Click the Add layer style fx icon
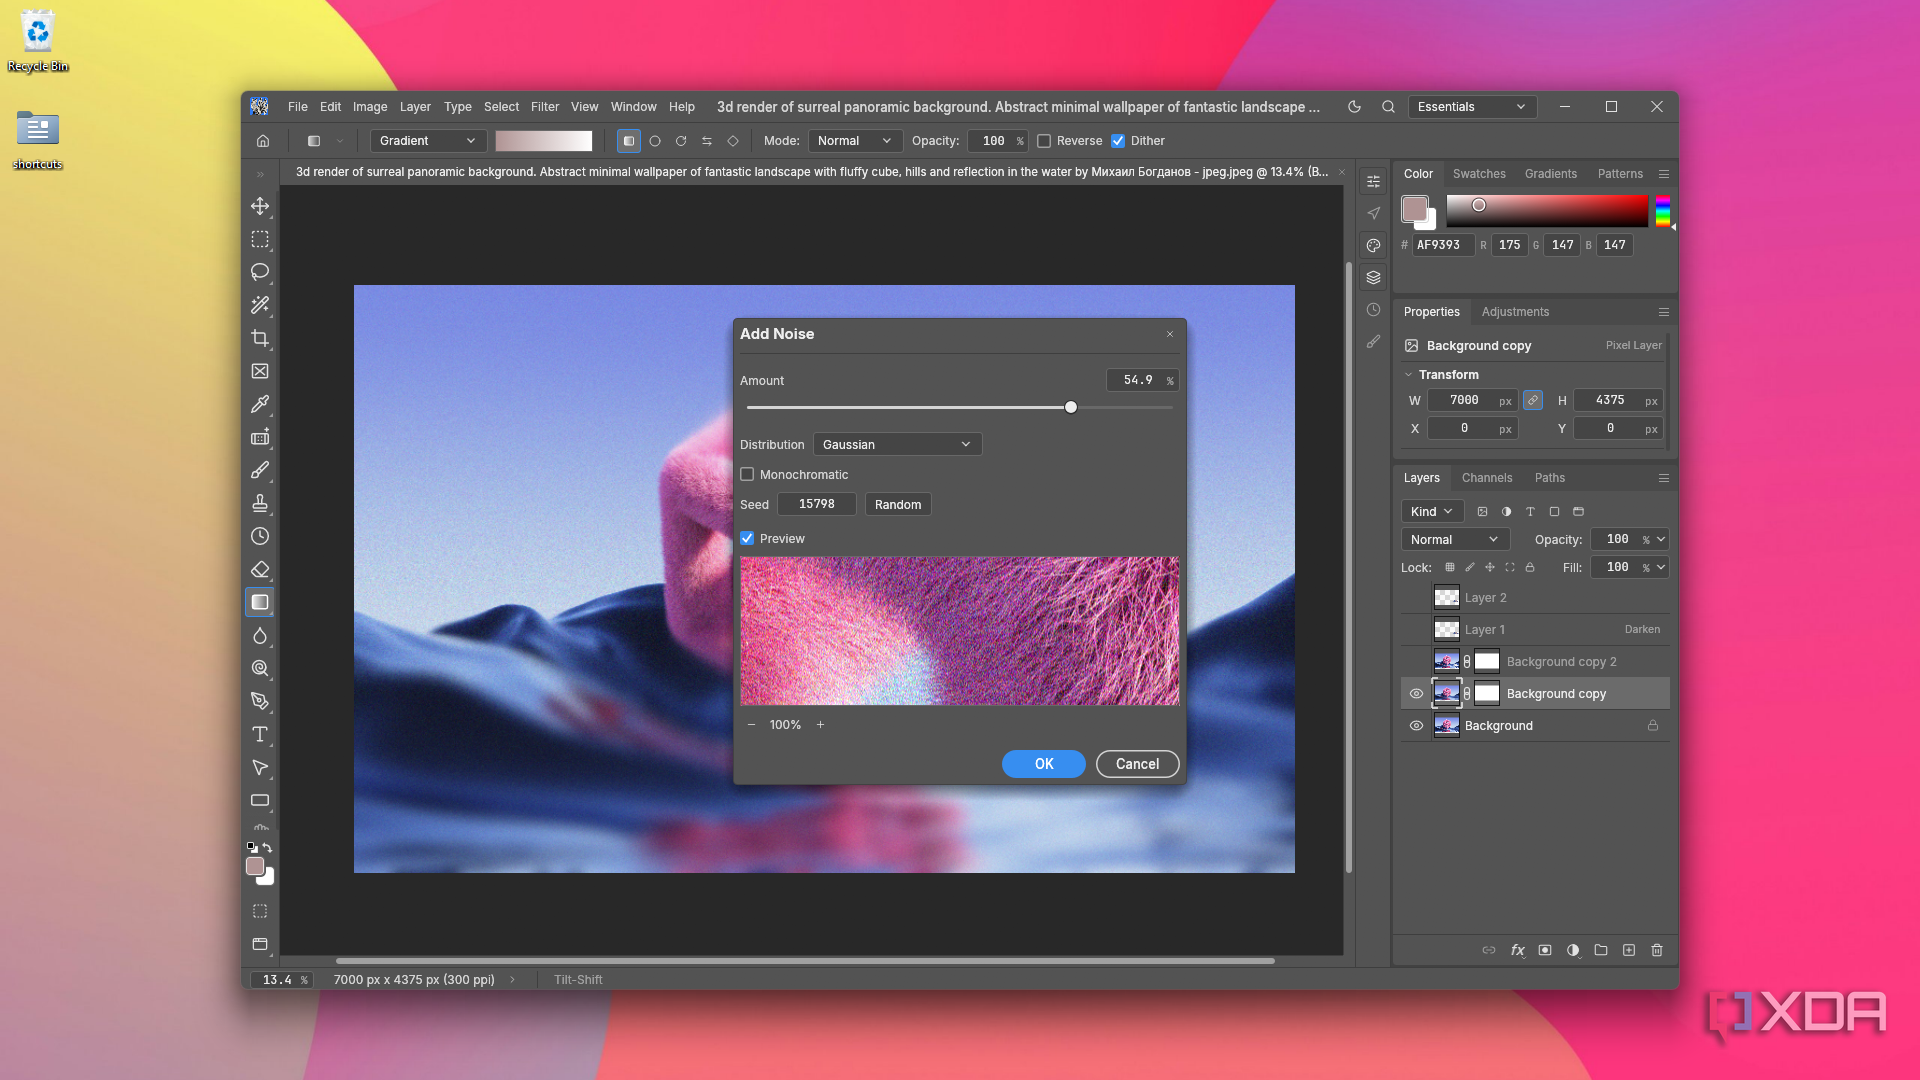 1517,950
